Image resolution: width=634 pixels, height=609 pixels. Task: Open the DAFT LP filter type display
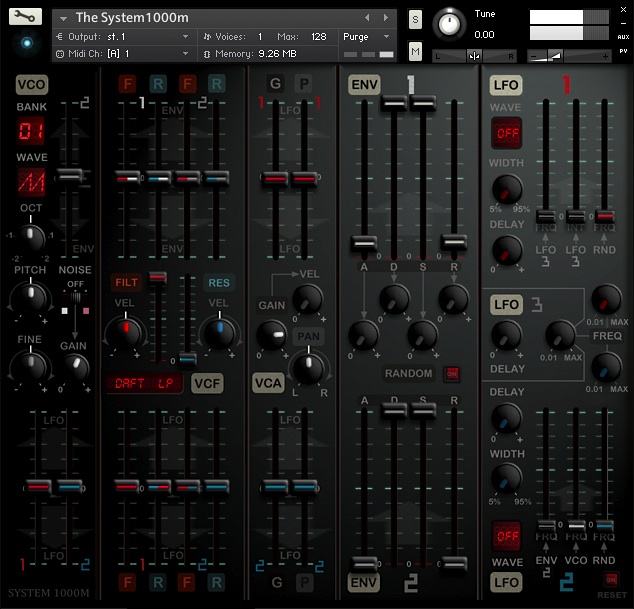click(144, 383)
